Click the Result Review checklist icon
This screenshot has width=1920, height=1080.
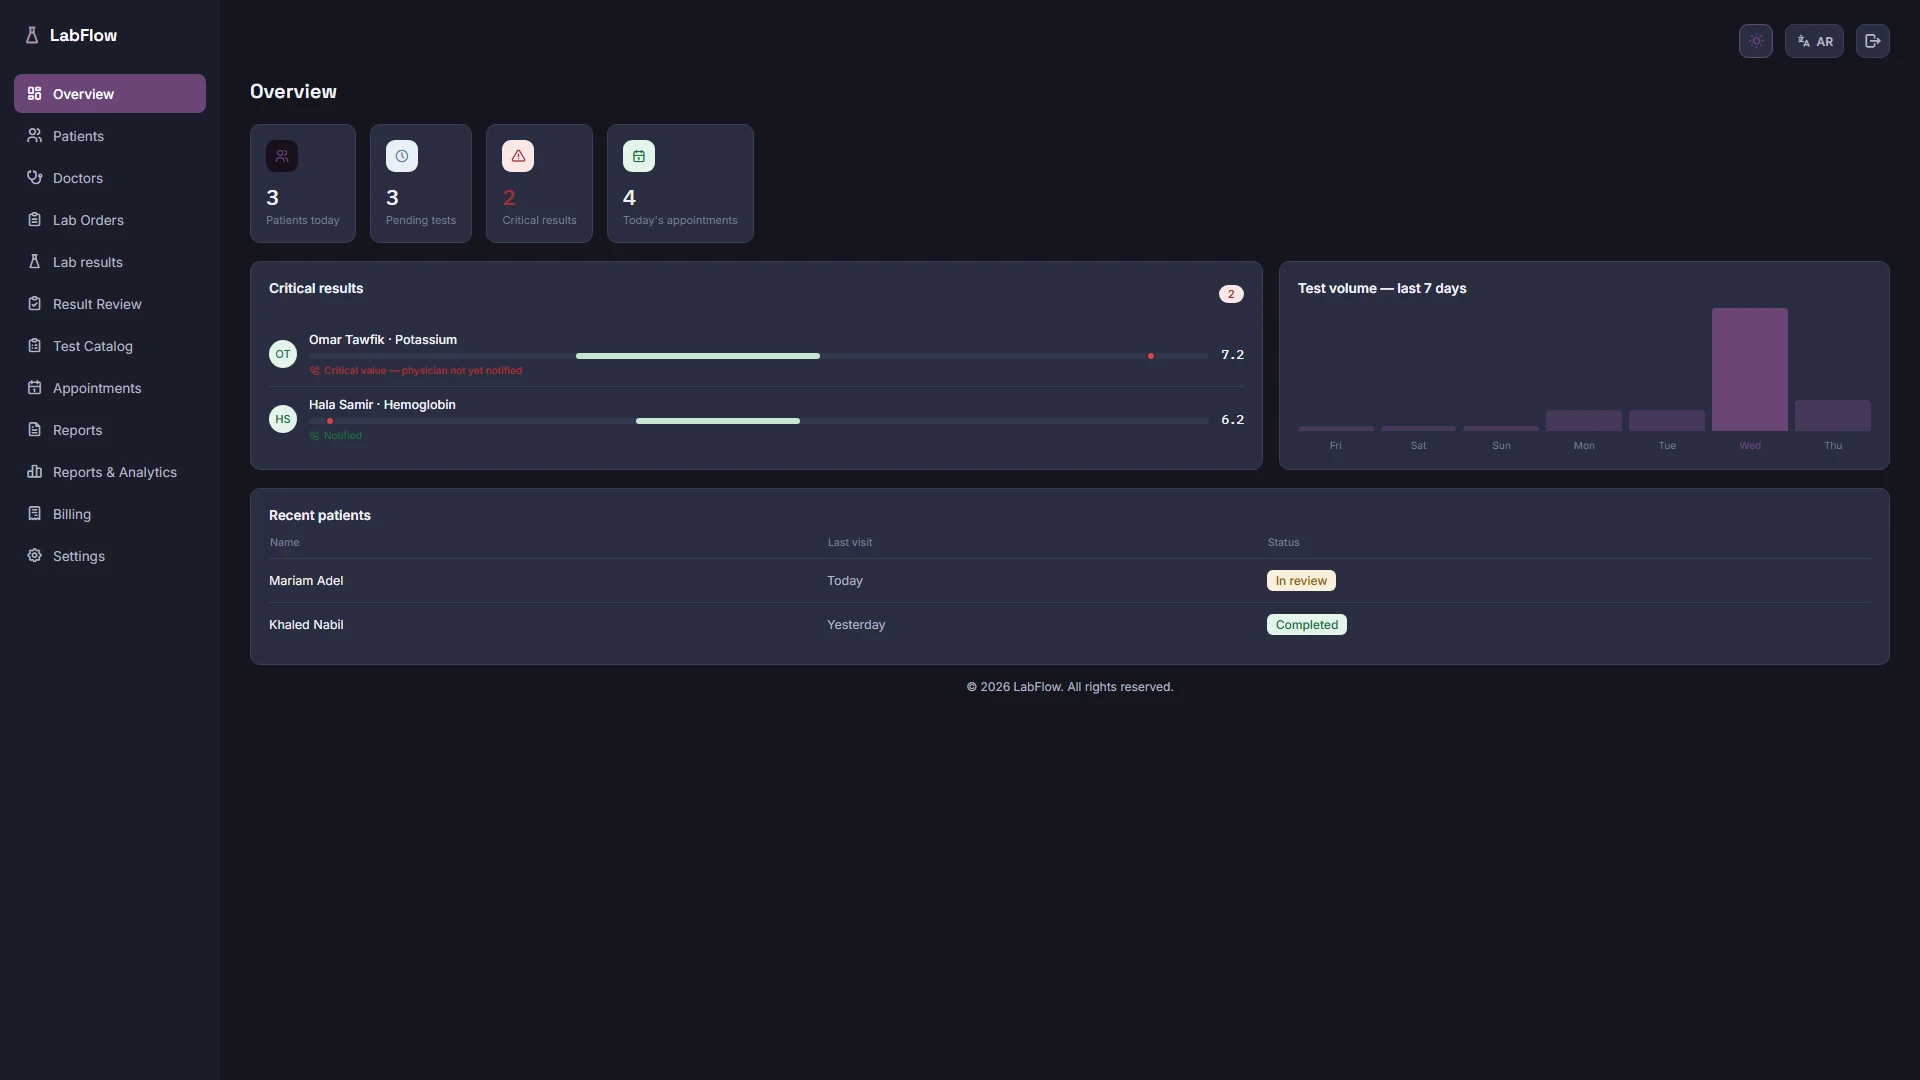pyautogui.click(x=34, y=303)
